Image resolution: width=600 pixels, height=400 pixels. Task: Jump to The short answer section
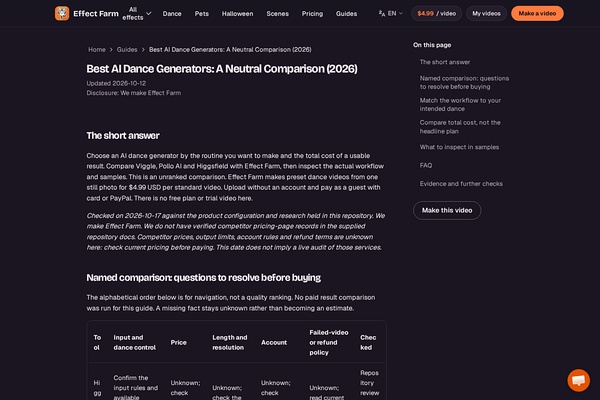click(x=445, y=62)
